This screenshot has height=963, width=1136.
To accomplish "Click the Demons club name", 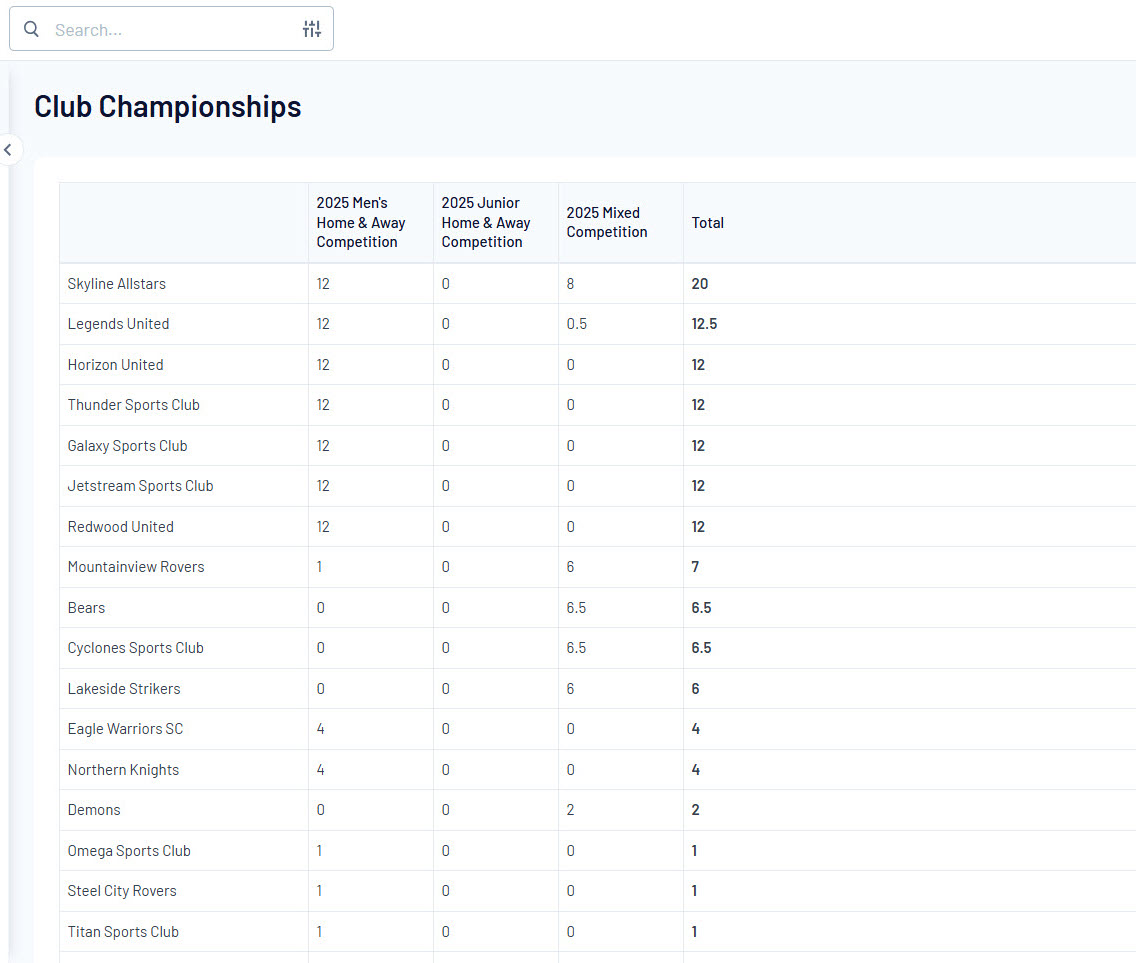I will (x=94, y=810).
